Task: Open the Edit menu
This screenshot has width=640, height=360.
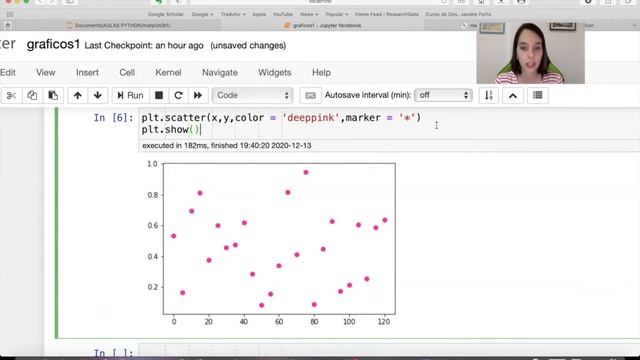Action: 8,73
